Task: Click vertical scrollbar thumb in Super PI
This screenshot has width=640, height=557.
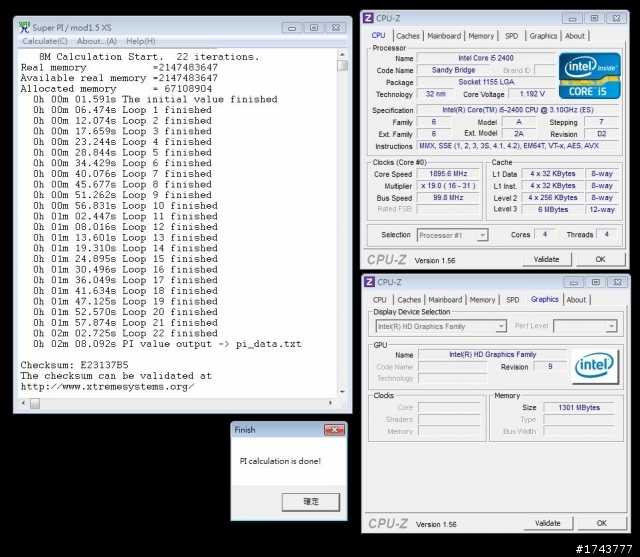Action: tap(342, 65)
